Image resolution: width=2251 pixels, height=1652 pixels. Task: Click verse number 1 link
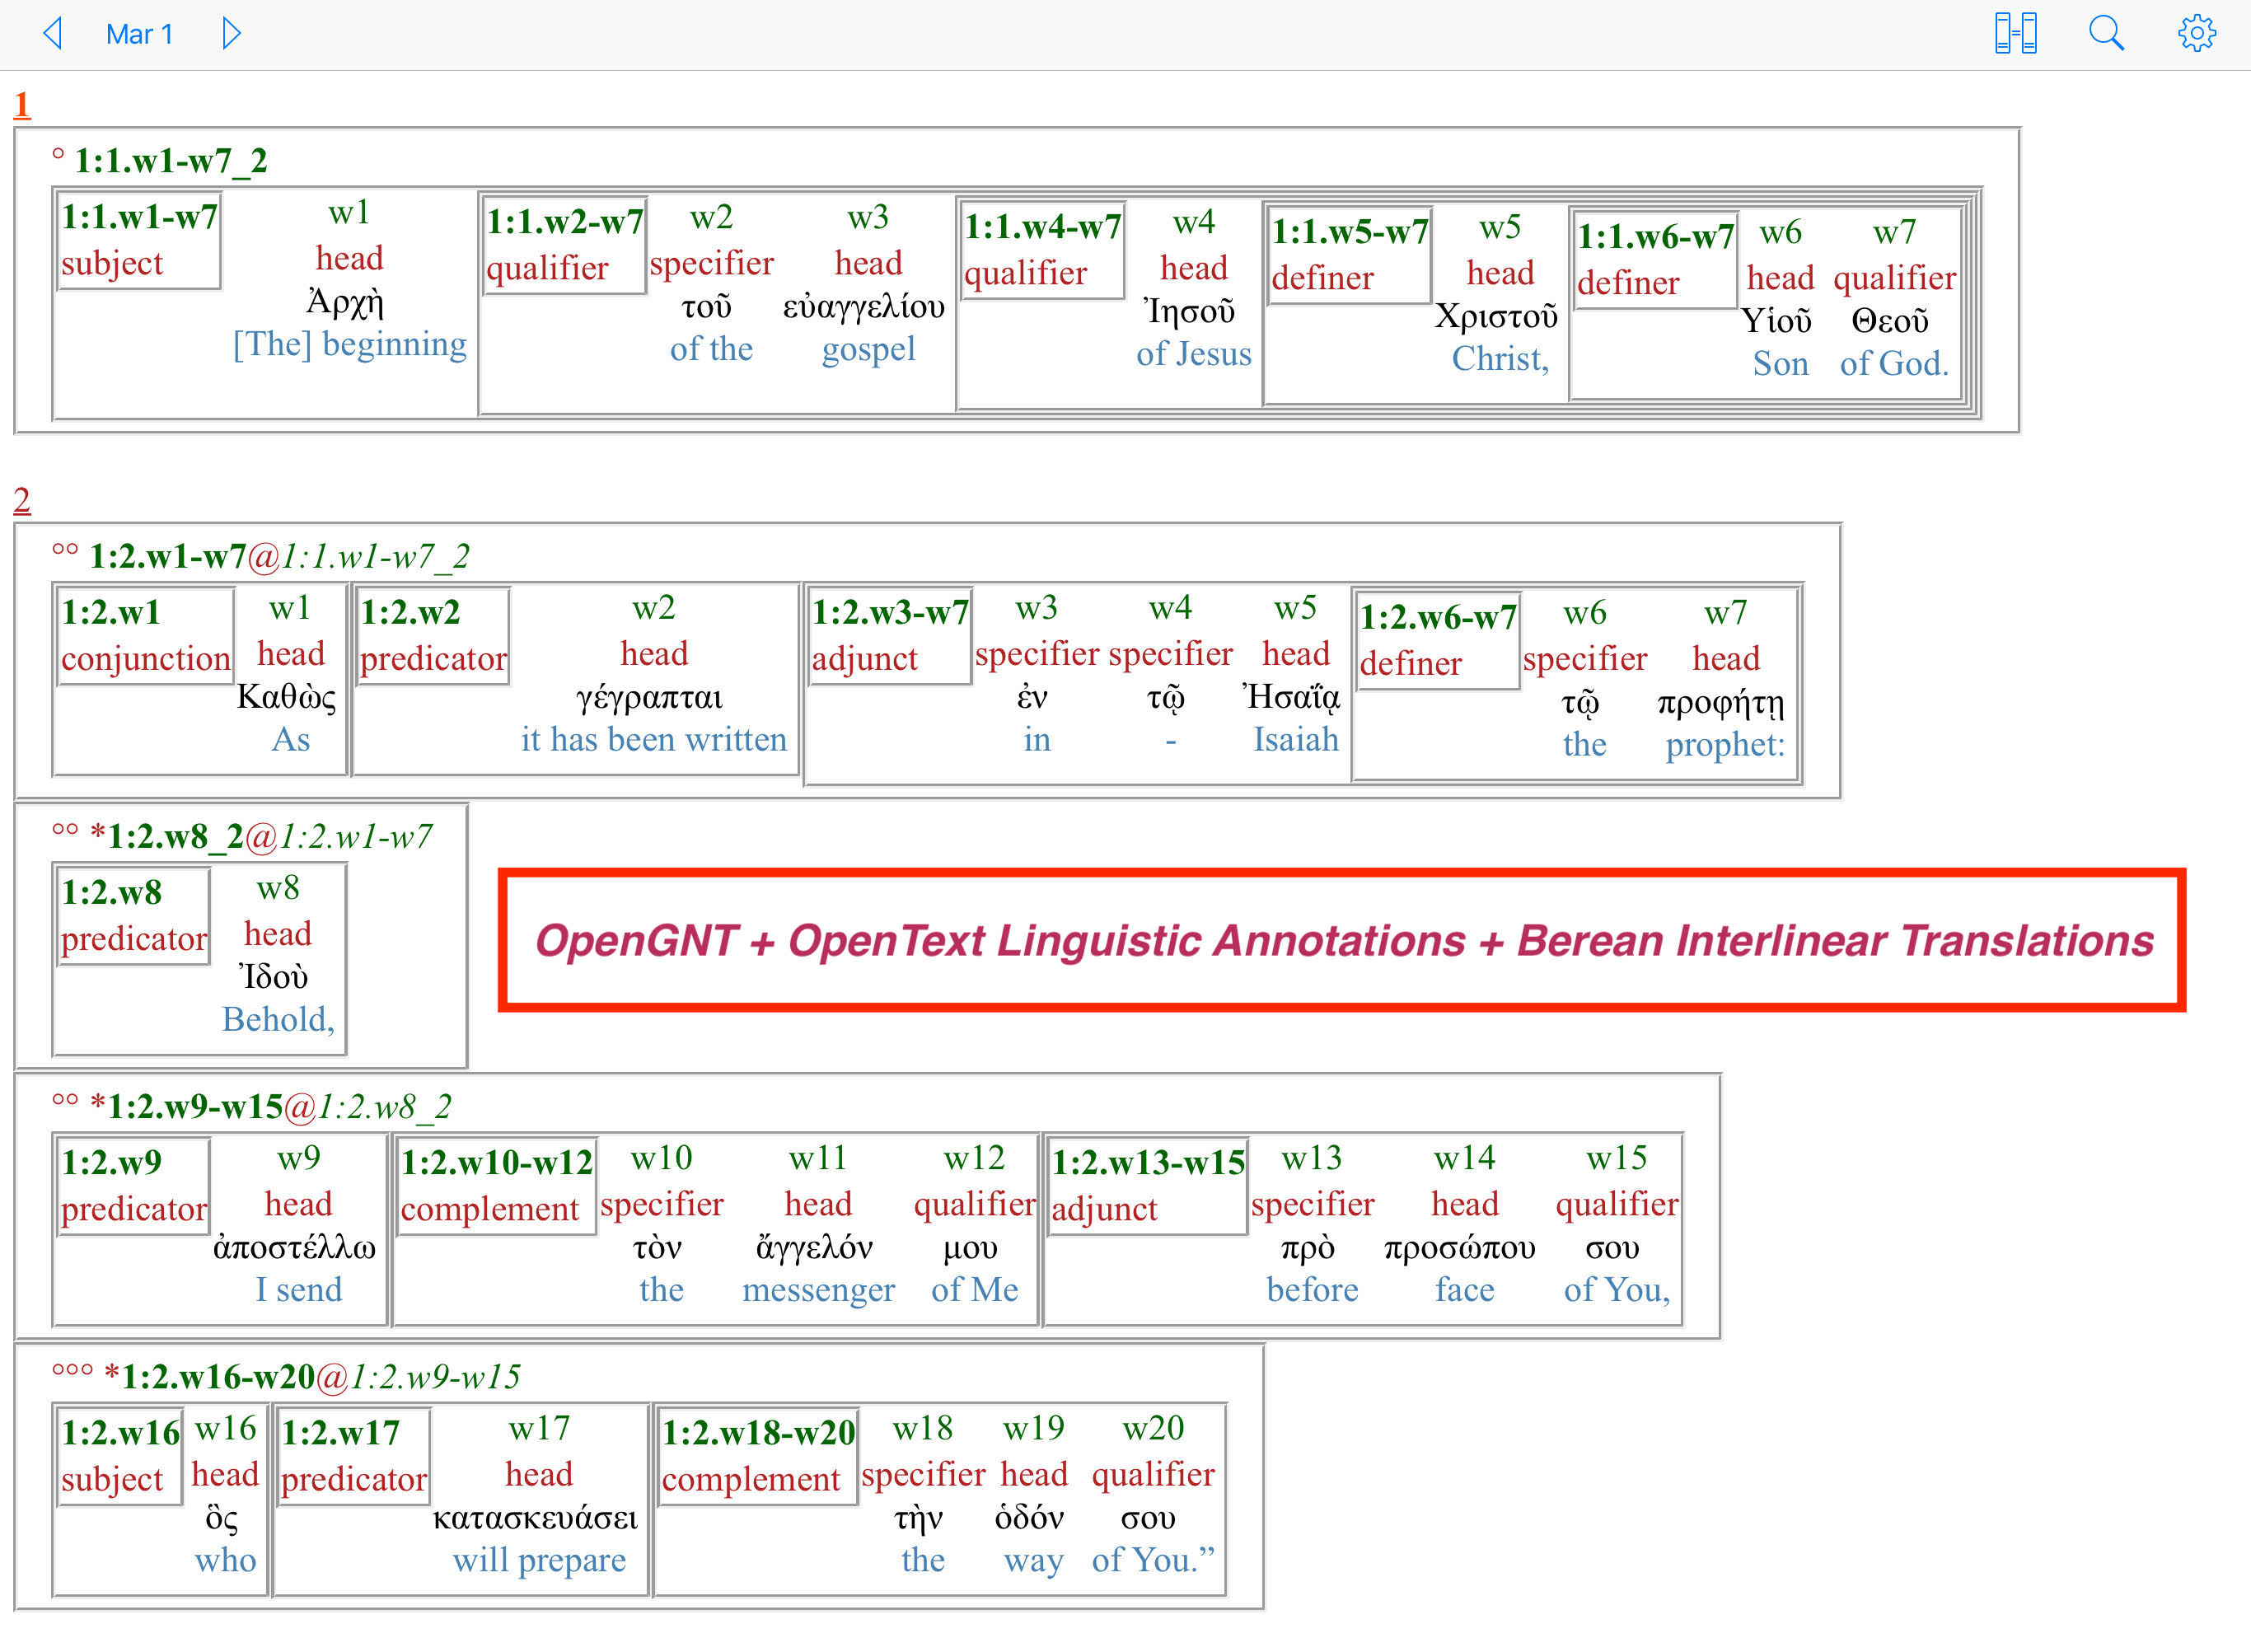pos(22,104)
